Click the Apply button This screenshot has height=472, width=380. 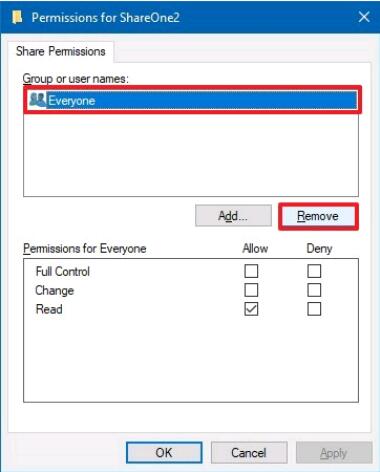334,453
